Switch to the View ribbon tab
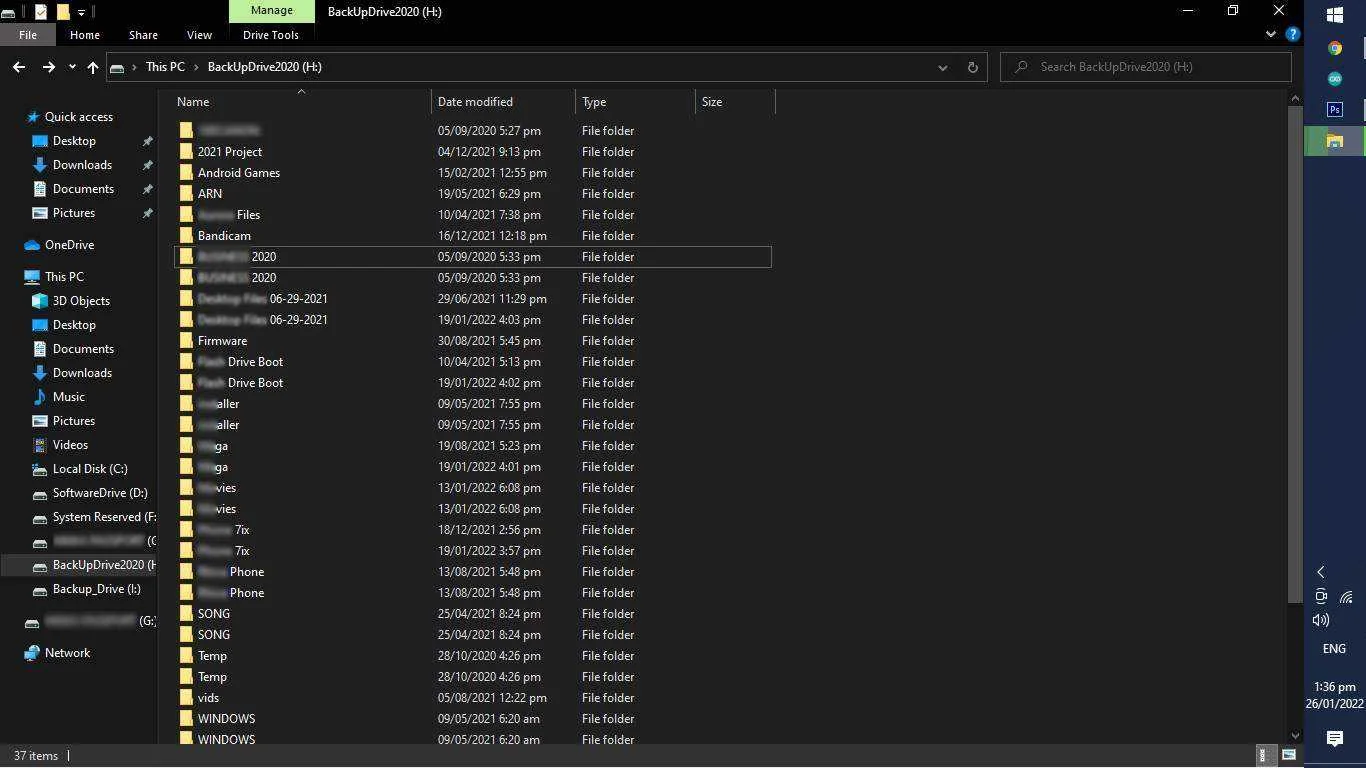Screen dimensions: 1366x768 coord(199,35)
